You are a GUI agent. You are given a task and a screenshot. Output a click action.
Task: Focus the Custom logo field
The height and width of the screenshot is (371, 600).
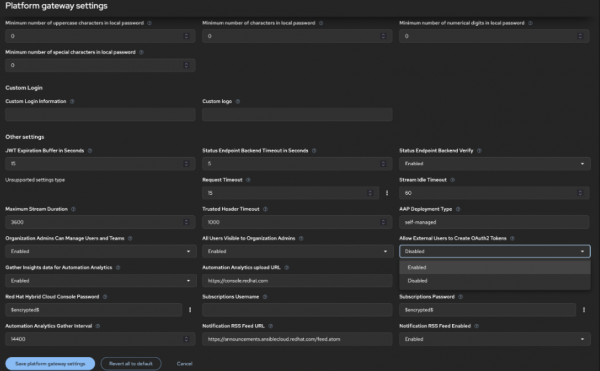(297, 114)
